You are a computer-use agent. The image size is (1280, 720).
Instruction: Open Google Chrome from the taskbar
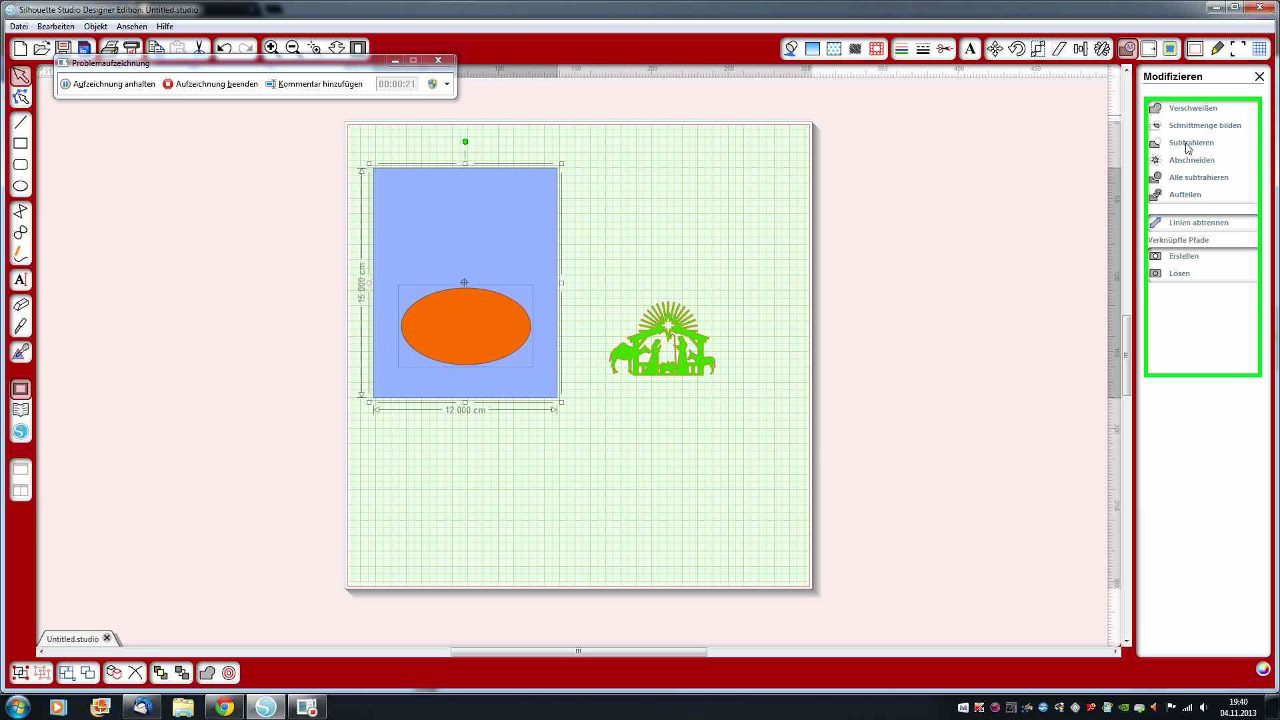click(224, 707)
